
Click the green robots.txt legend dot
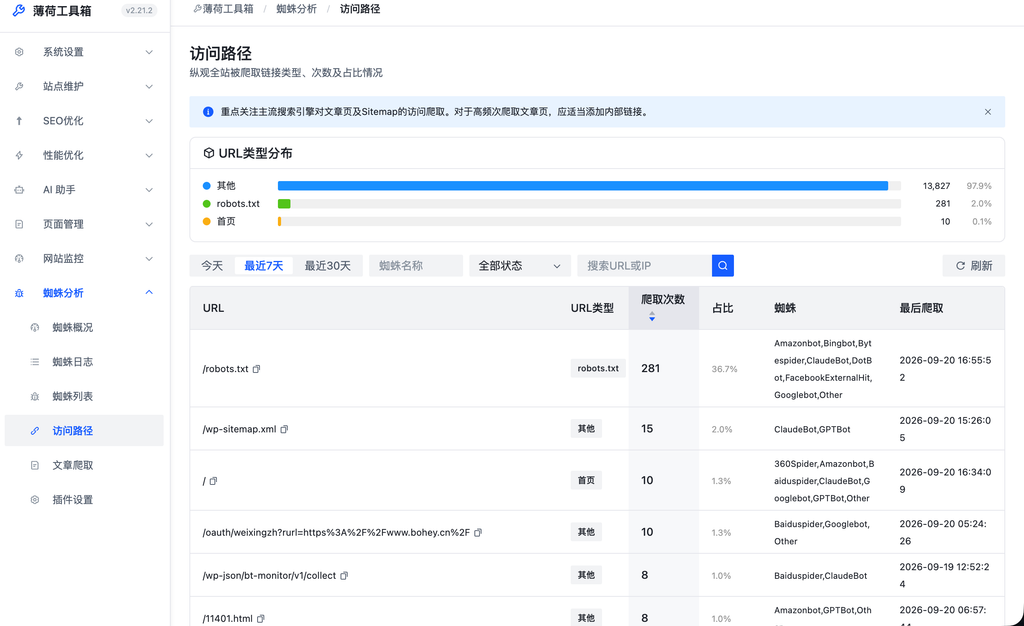click(206, 204)
